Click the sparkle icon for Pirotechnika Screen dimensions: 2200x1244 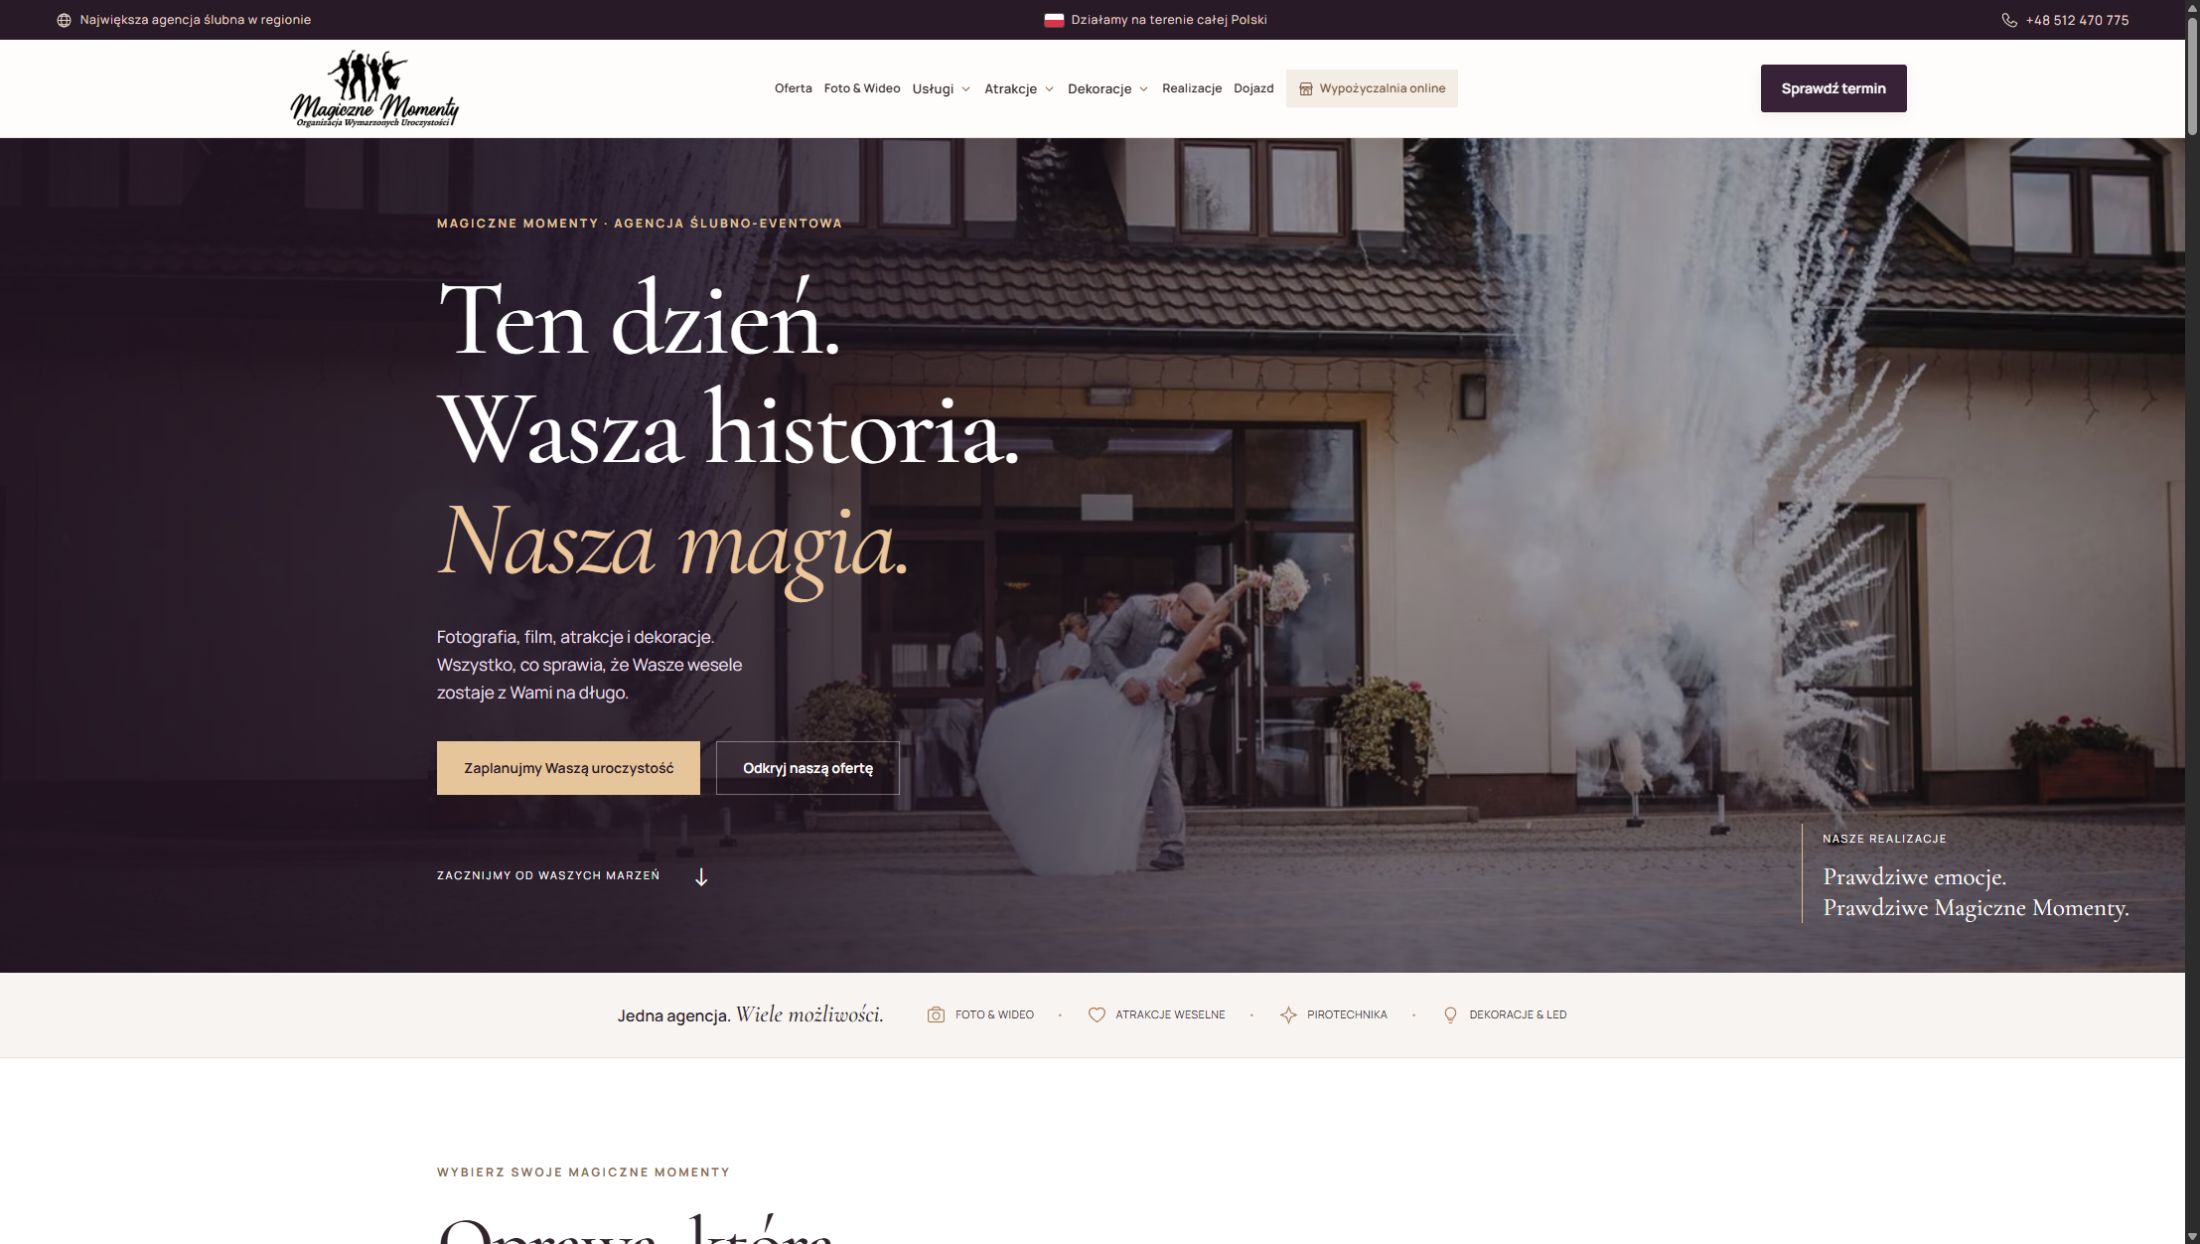[x=1289, y=1015]
